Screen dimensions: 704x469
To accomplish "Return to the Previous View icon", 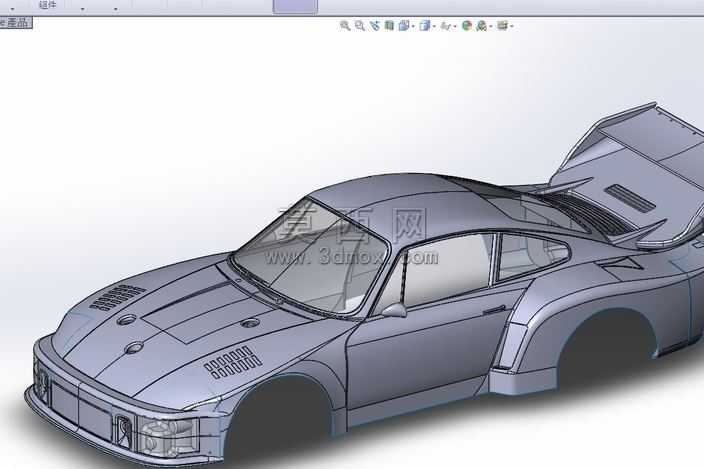I will point(375,26).
